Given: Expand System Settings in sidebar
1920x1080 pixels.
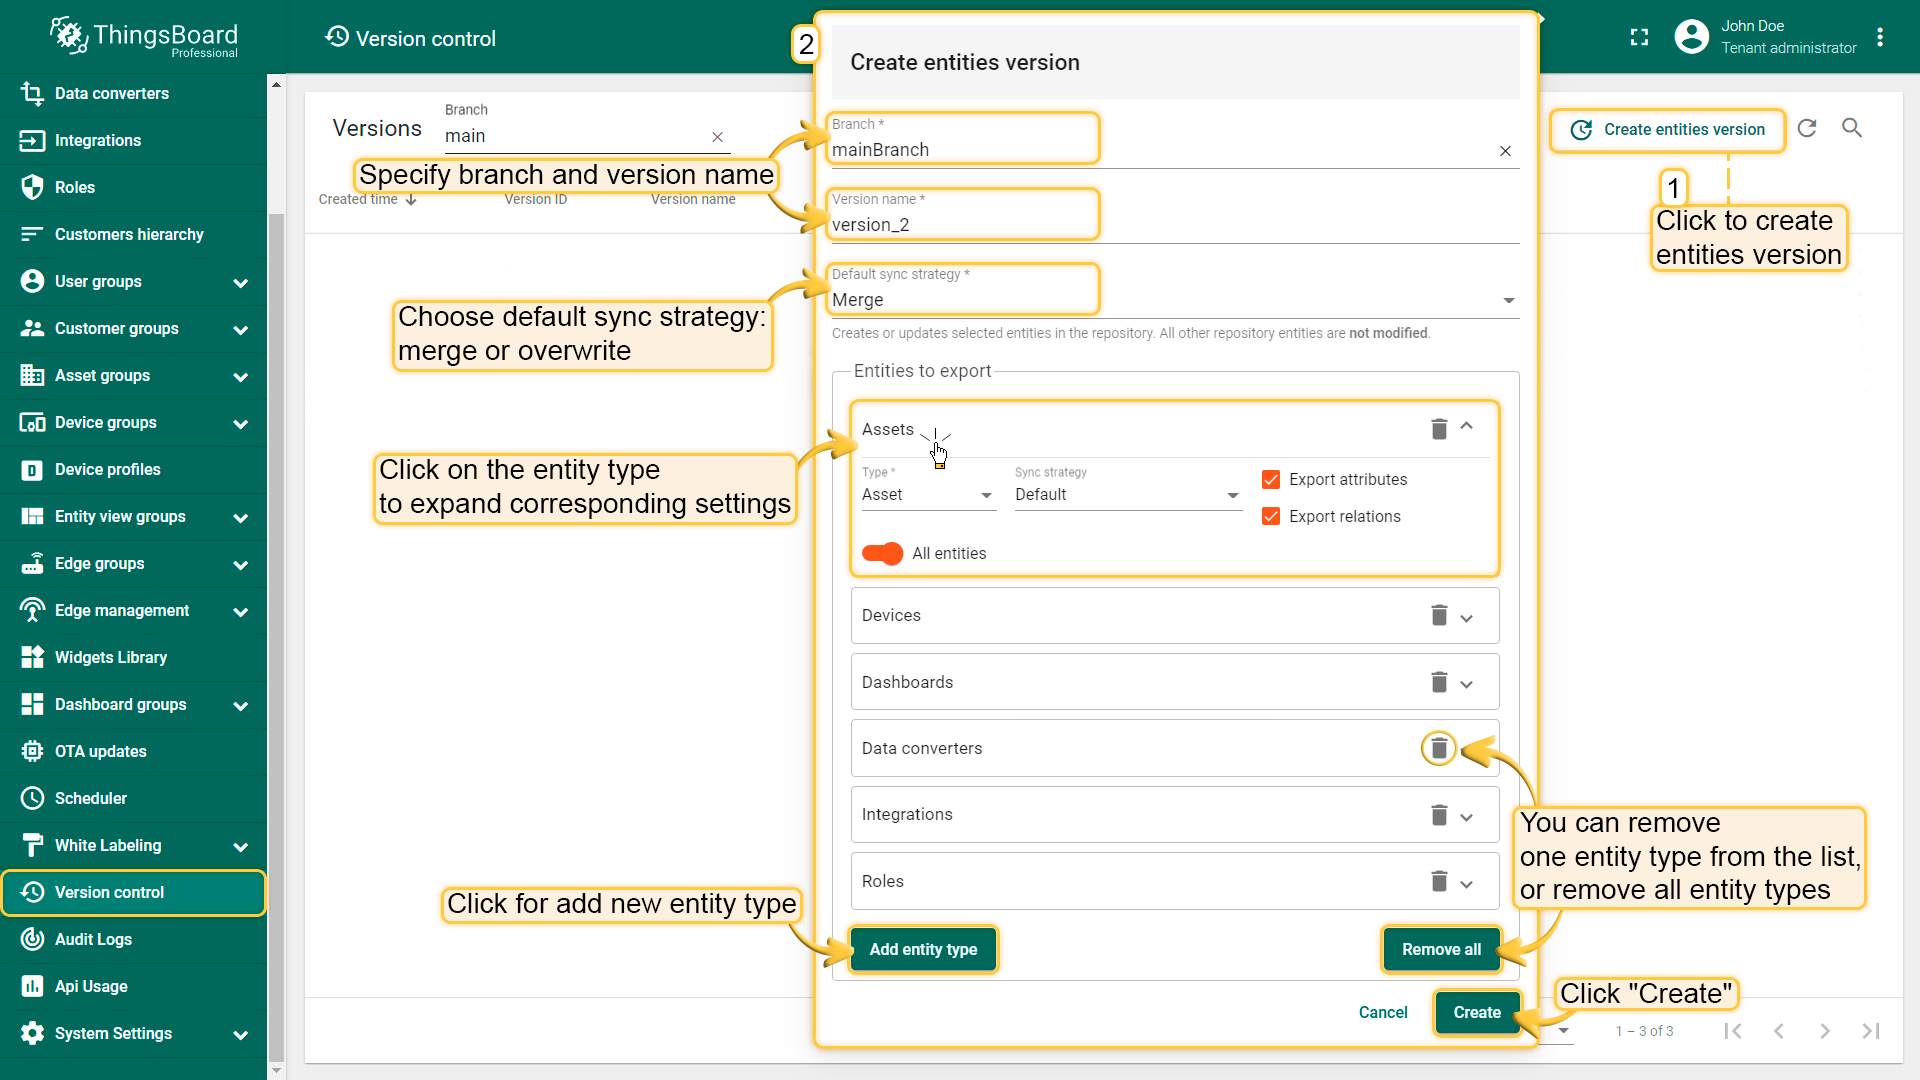Looking at the screenshot, I should (240, 1035).
